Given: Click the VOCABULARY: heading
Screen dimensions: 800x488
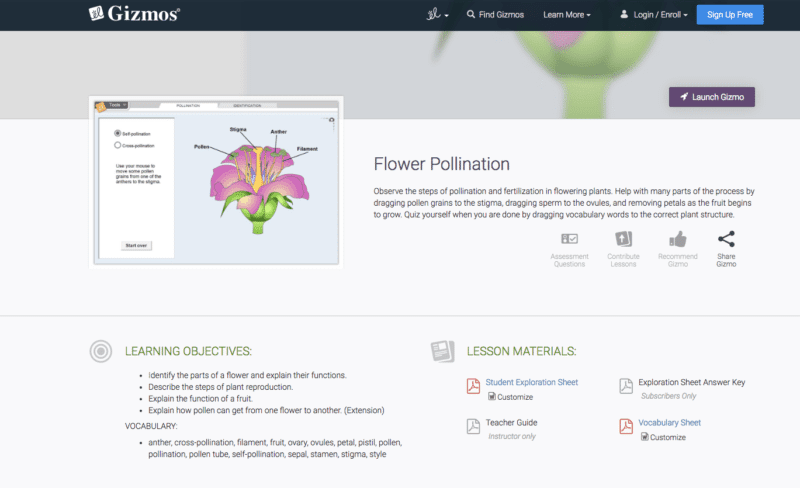Looking at the screenshot, I should coord(151,426).
